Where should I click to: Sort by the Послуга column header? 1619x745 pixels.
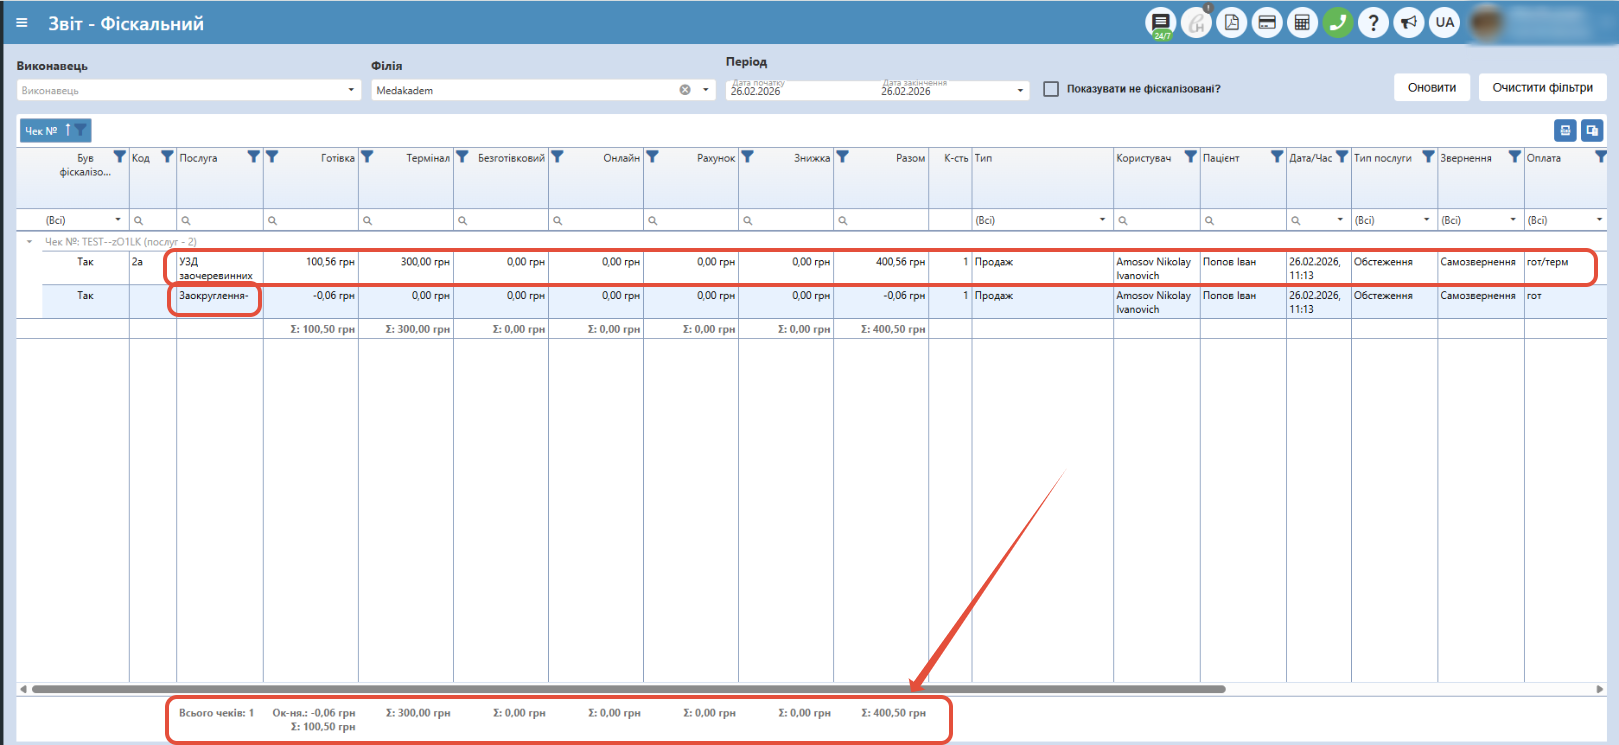[x=198, y=158]
